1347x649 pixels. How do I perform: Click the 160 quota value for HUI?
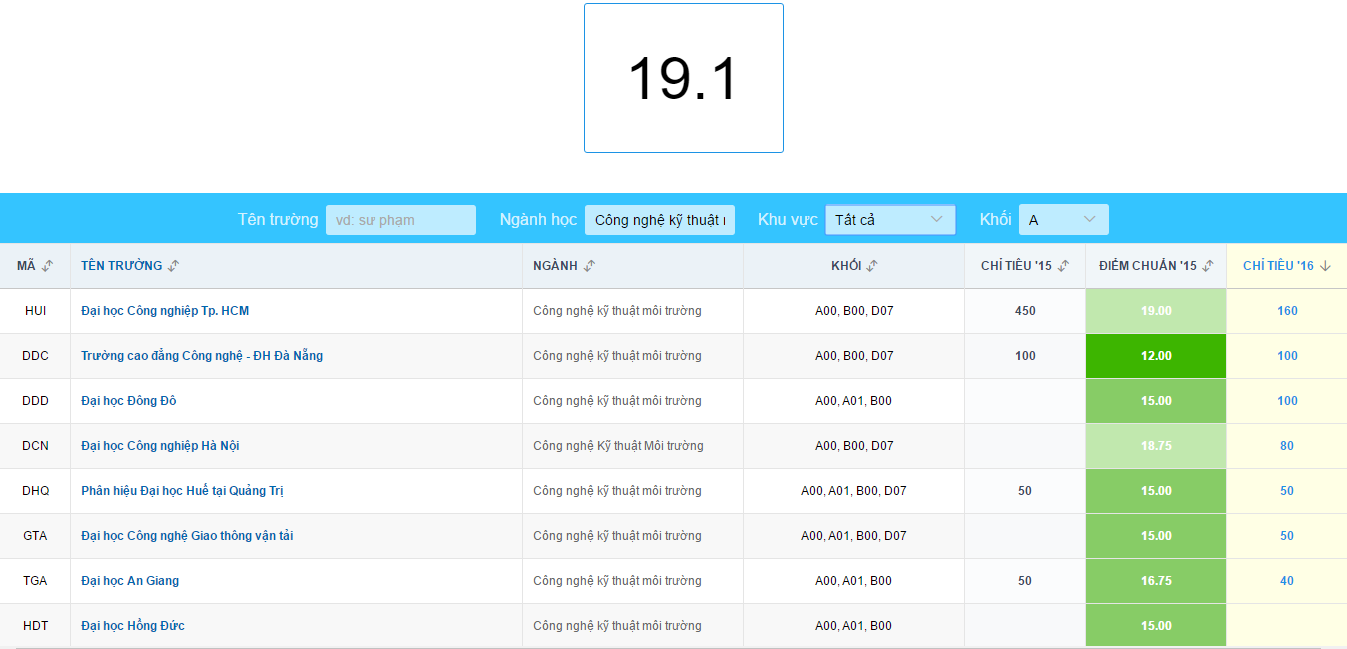[x=1287, y=311]
